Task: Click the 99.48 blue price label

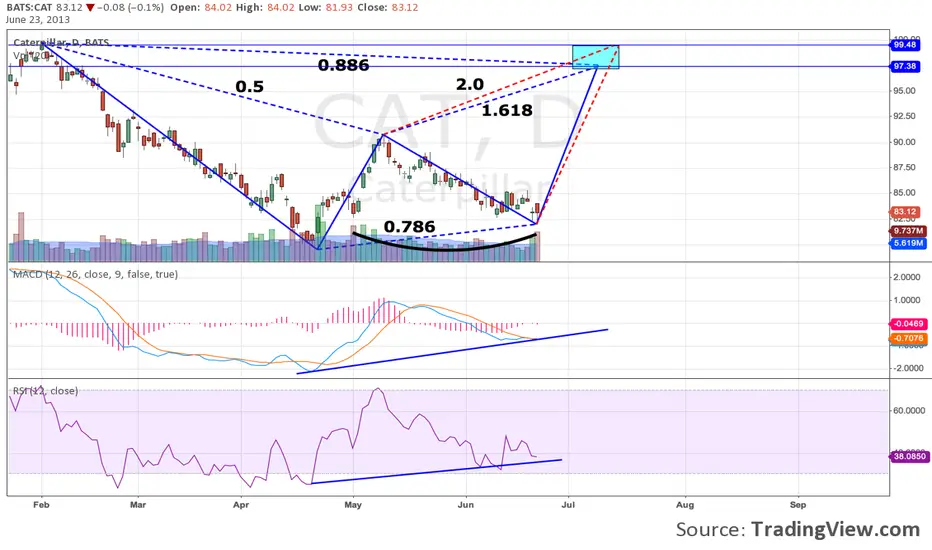Action: pyautogui.click(x=904, y=45)
